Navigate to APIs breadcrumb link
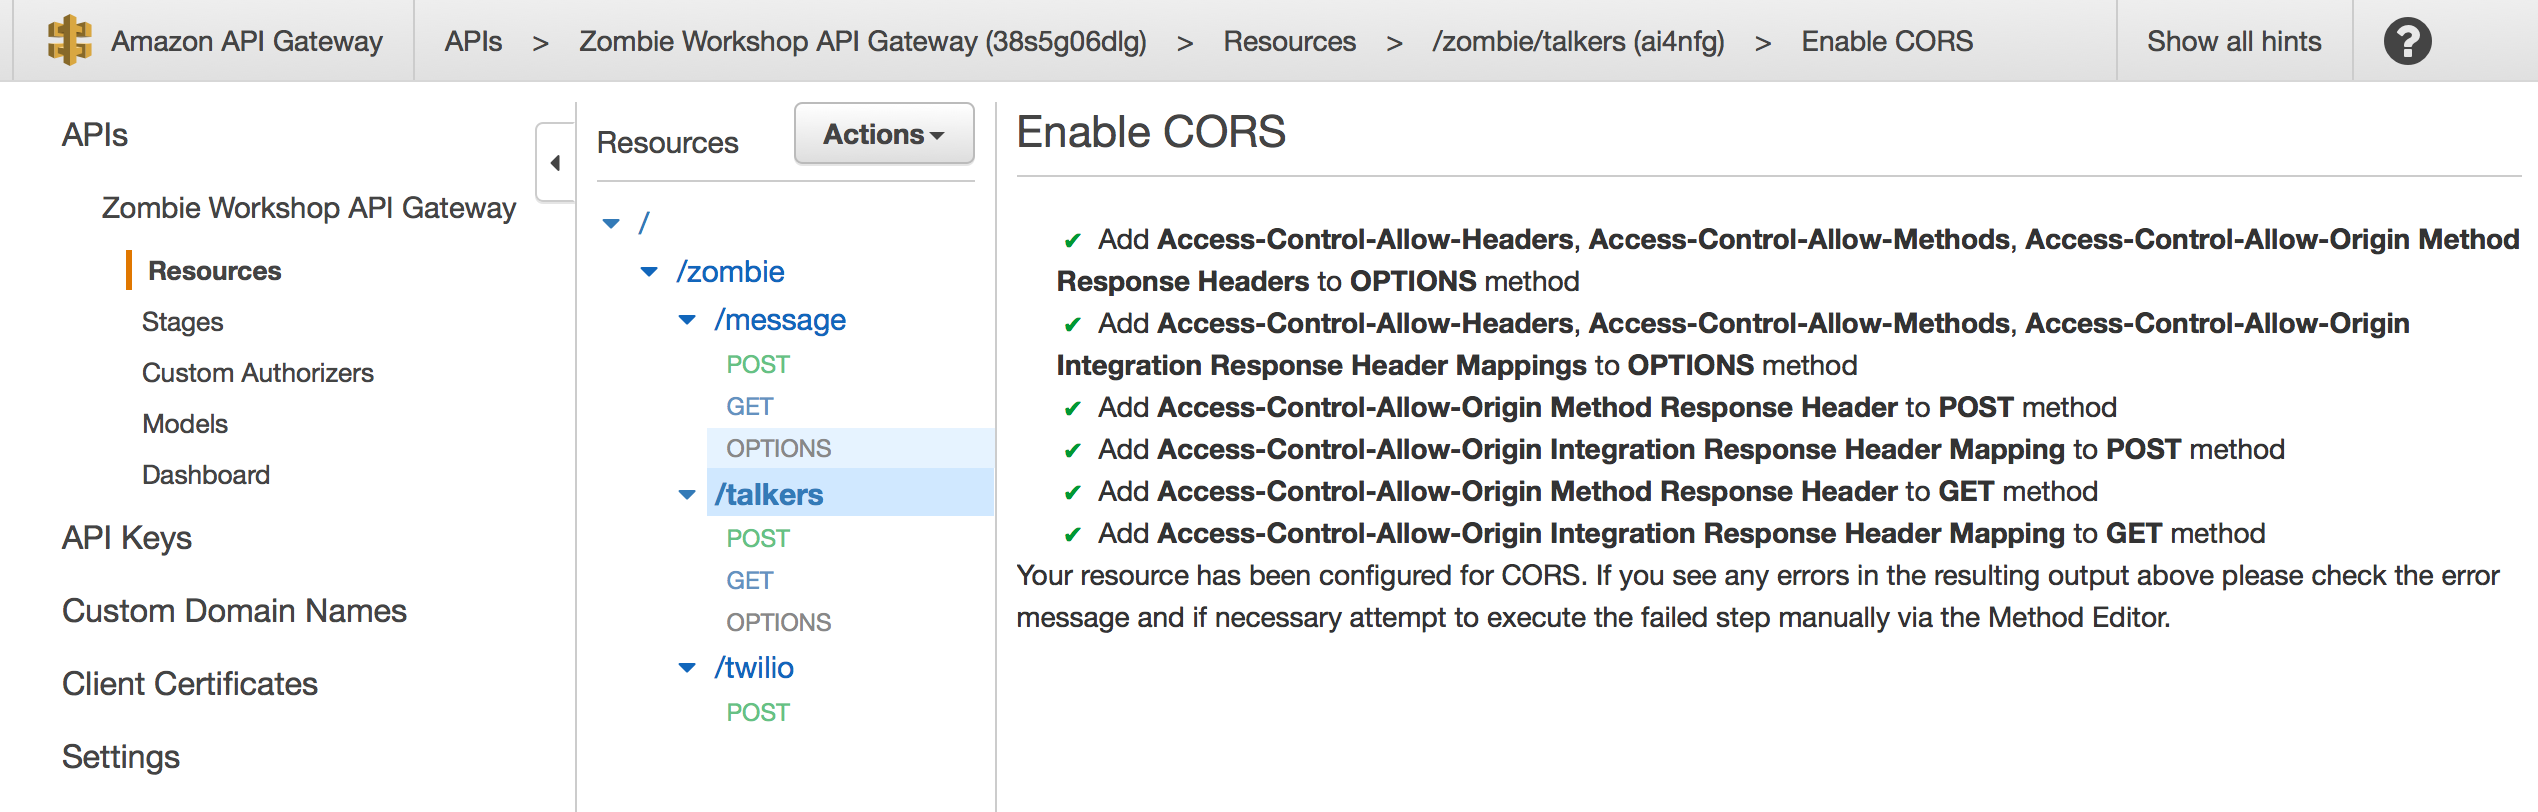This screenshot has width=2538, height=812. tap(473, 41)
